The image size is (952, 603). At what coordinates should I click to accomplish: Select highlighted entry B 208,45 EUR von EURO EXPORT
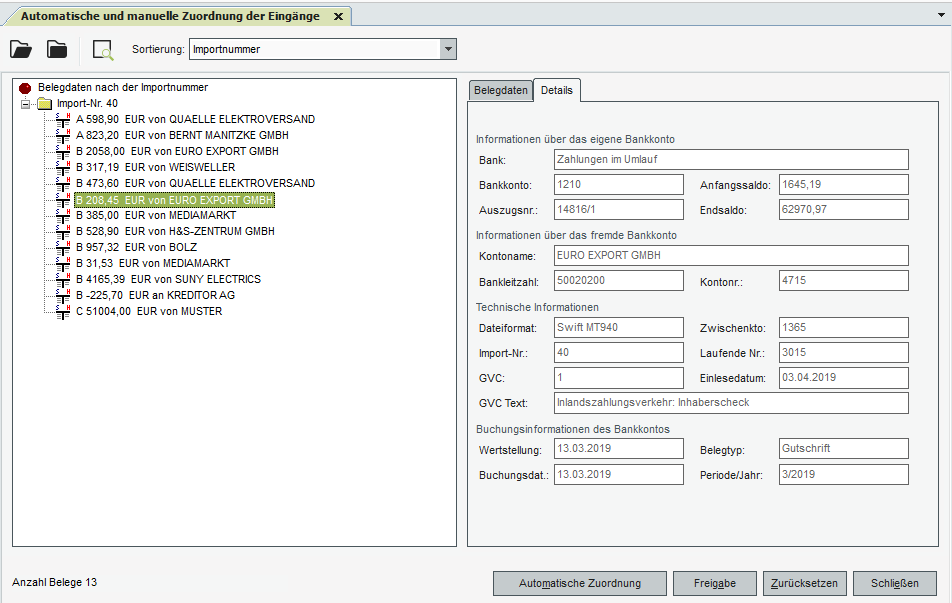point(175,200)
